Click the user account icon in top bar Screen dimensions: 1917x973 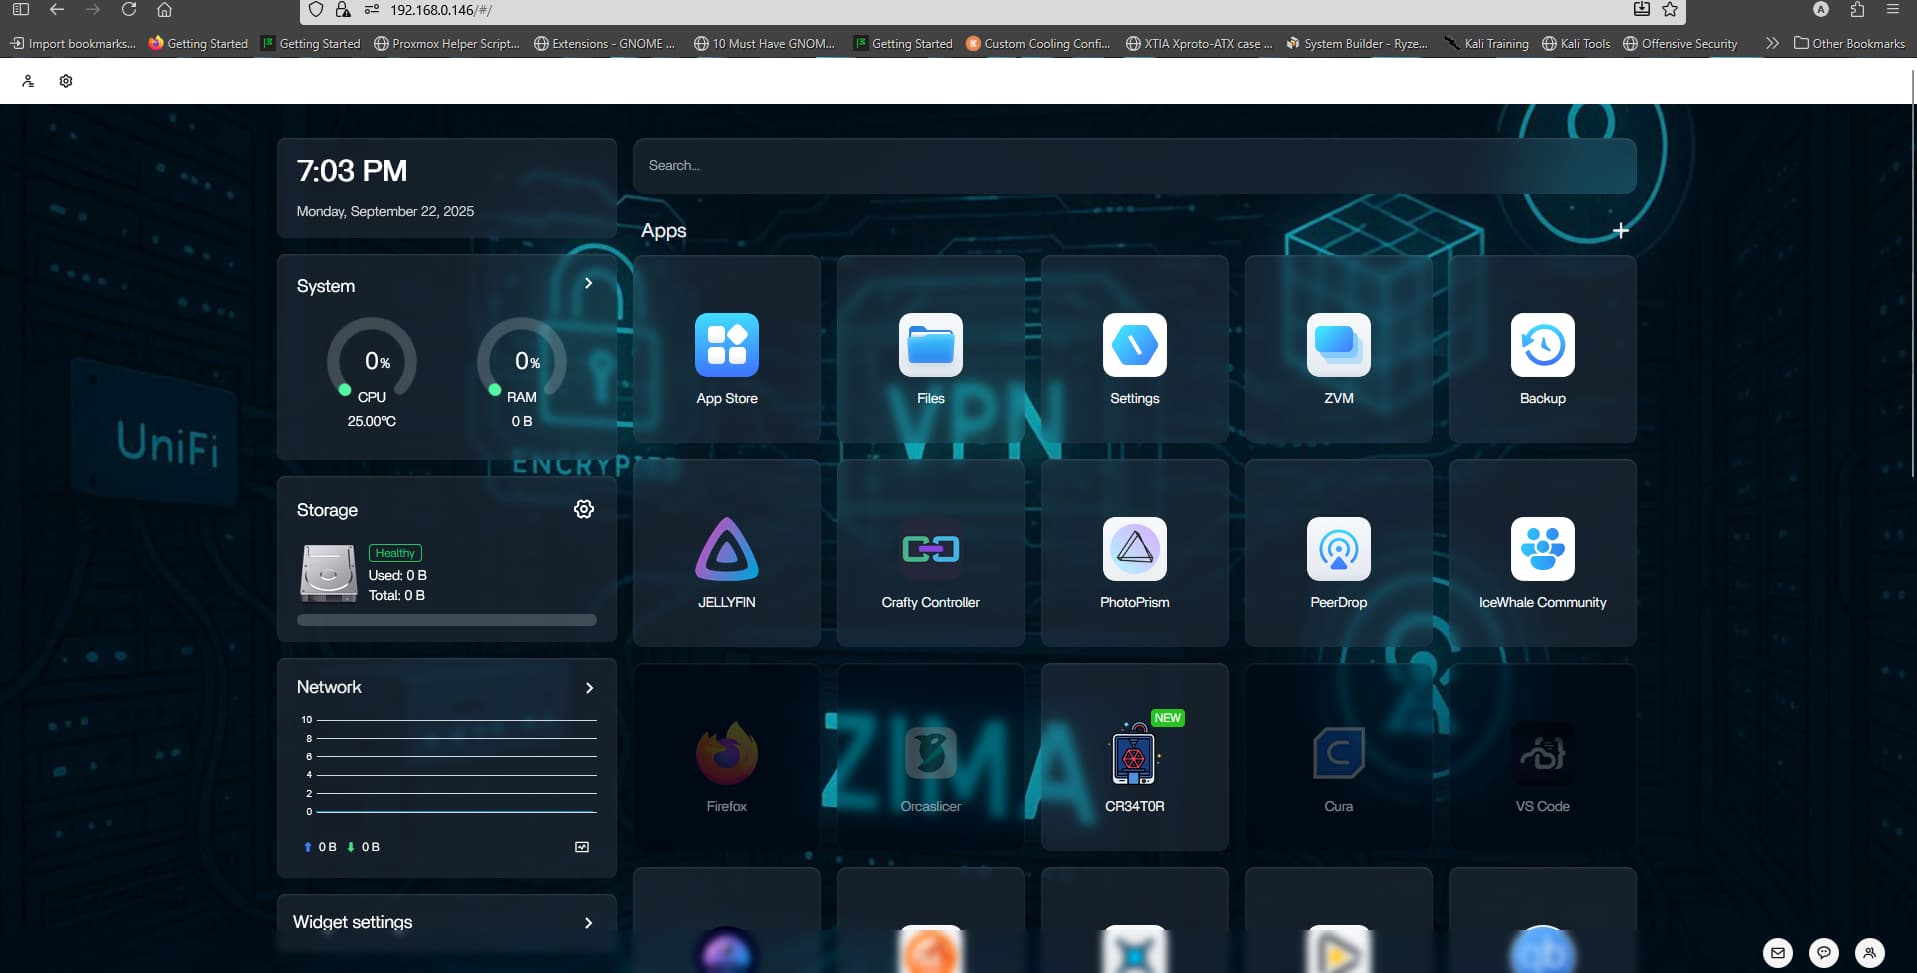[28, 81]
